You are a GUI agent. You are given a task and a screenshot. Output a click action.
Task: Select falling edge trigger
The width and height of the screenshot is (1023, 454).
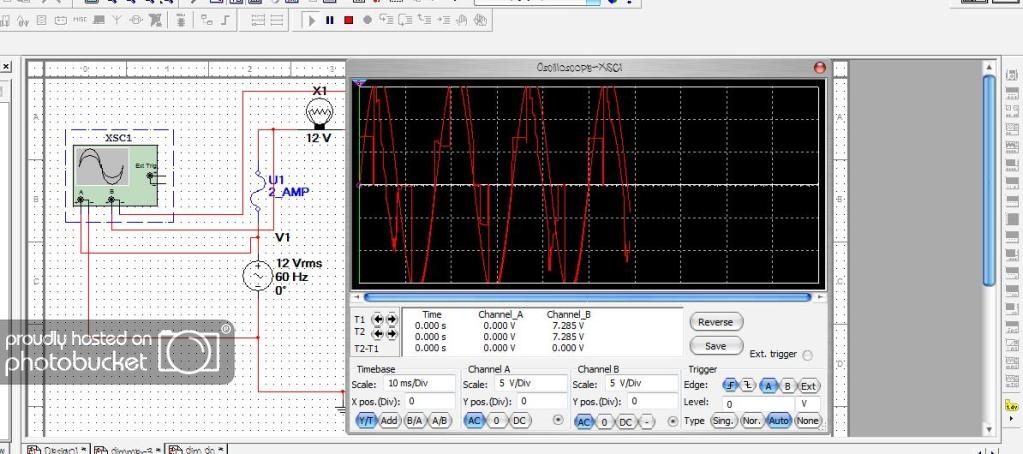coord(748,386)
